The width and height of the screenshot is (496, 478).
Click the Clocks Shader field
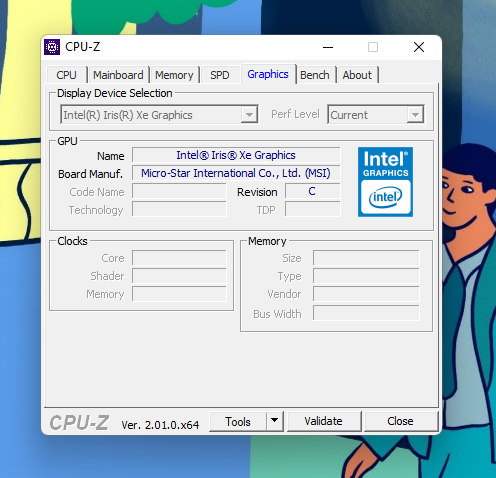click(x=179, y=276)
